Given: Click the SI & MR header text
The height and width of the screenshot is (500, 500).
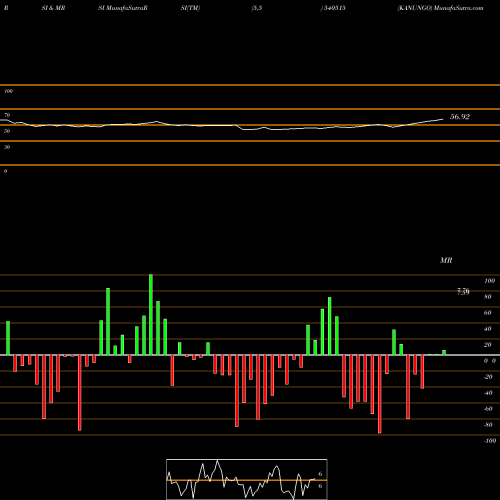Looking at the screenshot, I should [x=53, y=8].
